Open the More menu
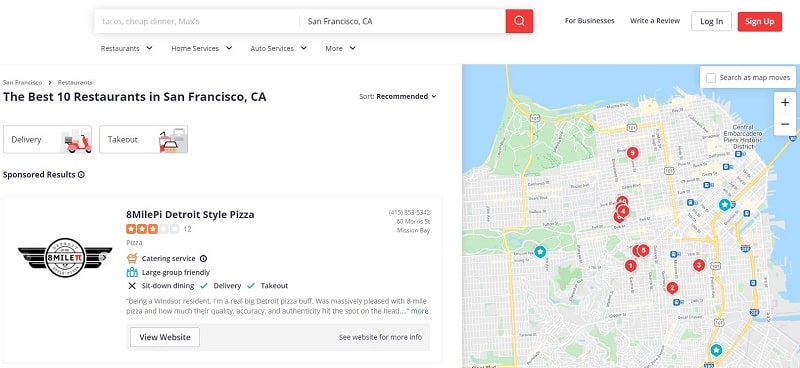The height and width of the screenshot is (368, 800). (340, 48)
